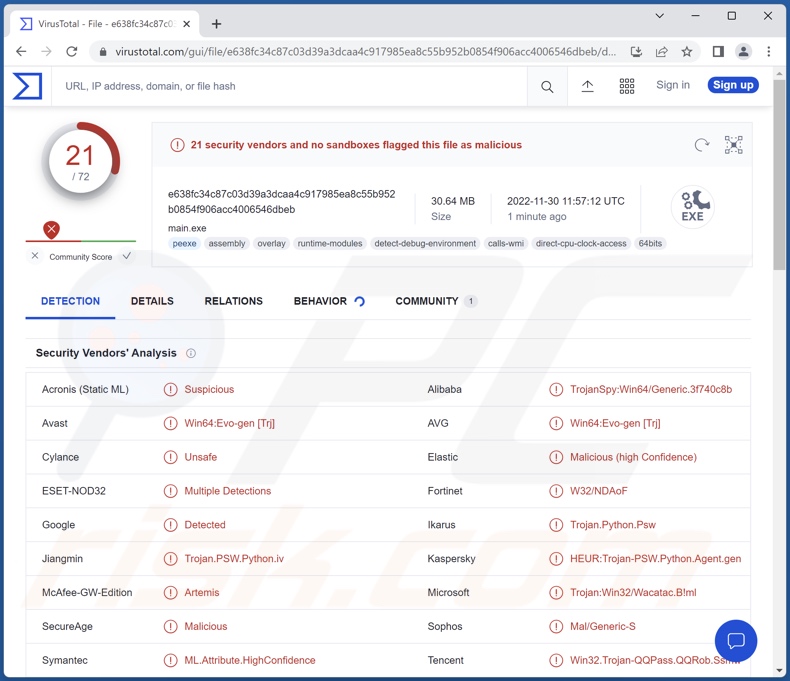Image resolution: width=790 pixels, height=681 pixels.
Task: Click the scrollbar down arrow
Action: point(779,670)
